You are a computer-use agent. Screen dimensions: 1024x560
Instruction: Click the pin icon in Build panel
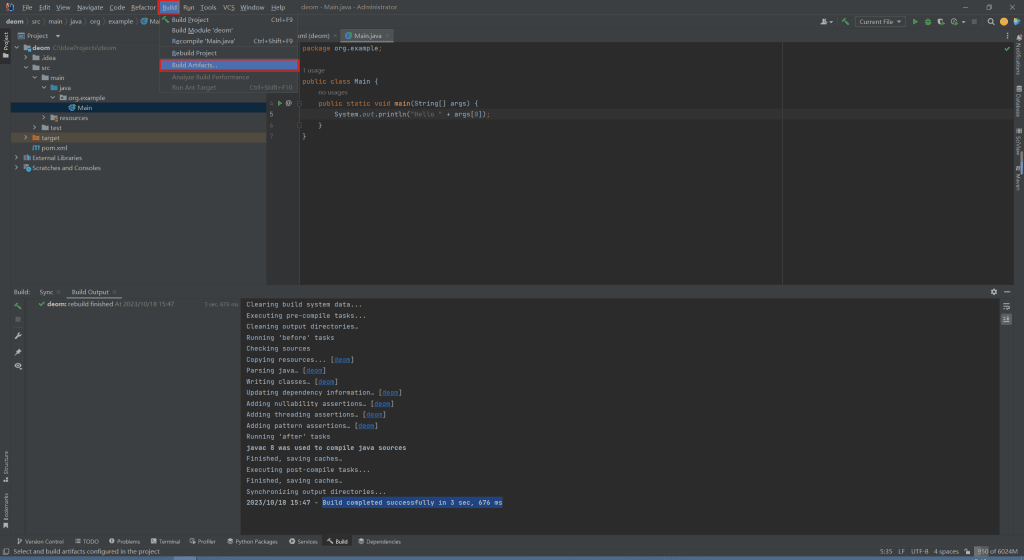18,352
